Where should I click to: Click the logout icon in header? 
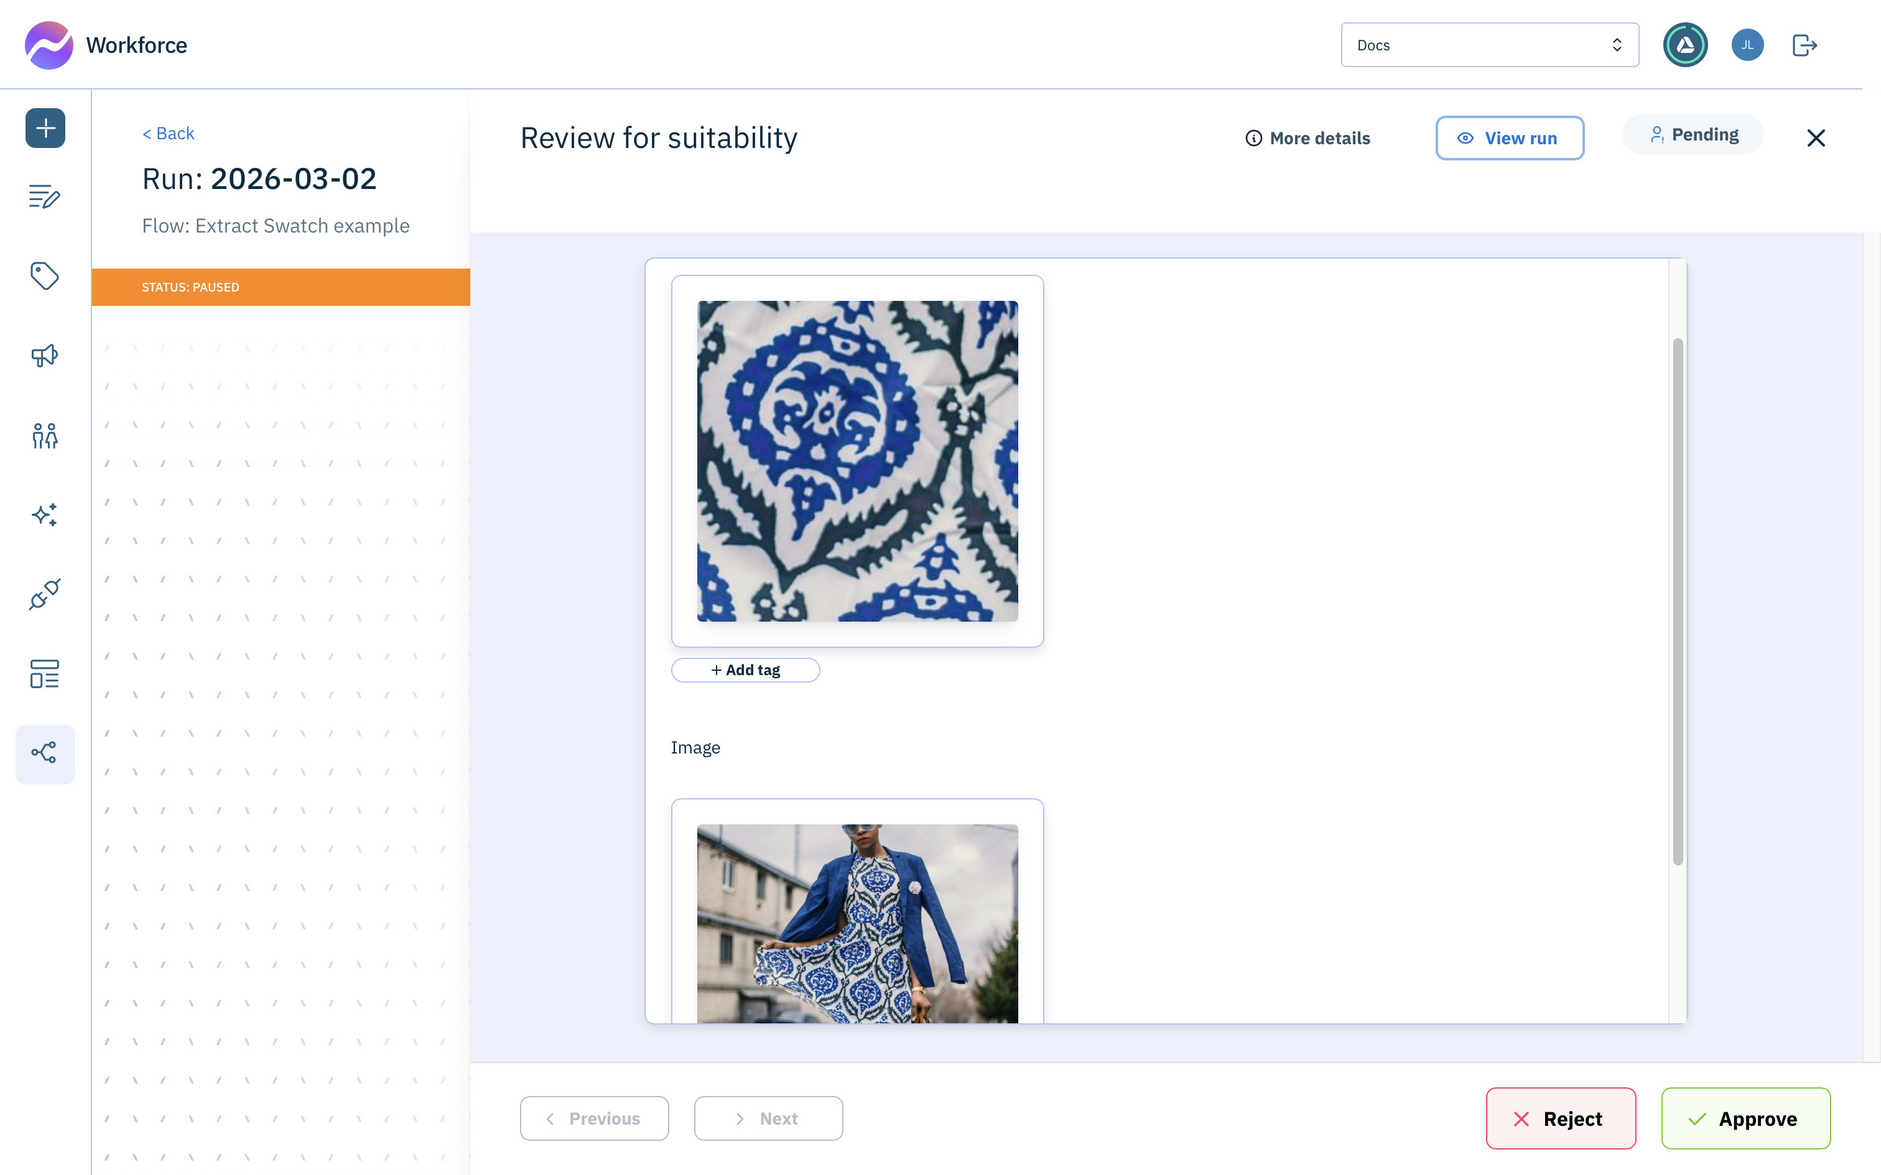1804,45
